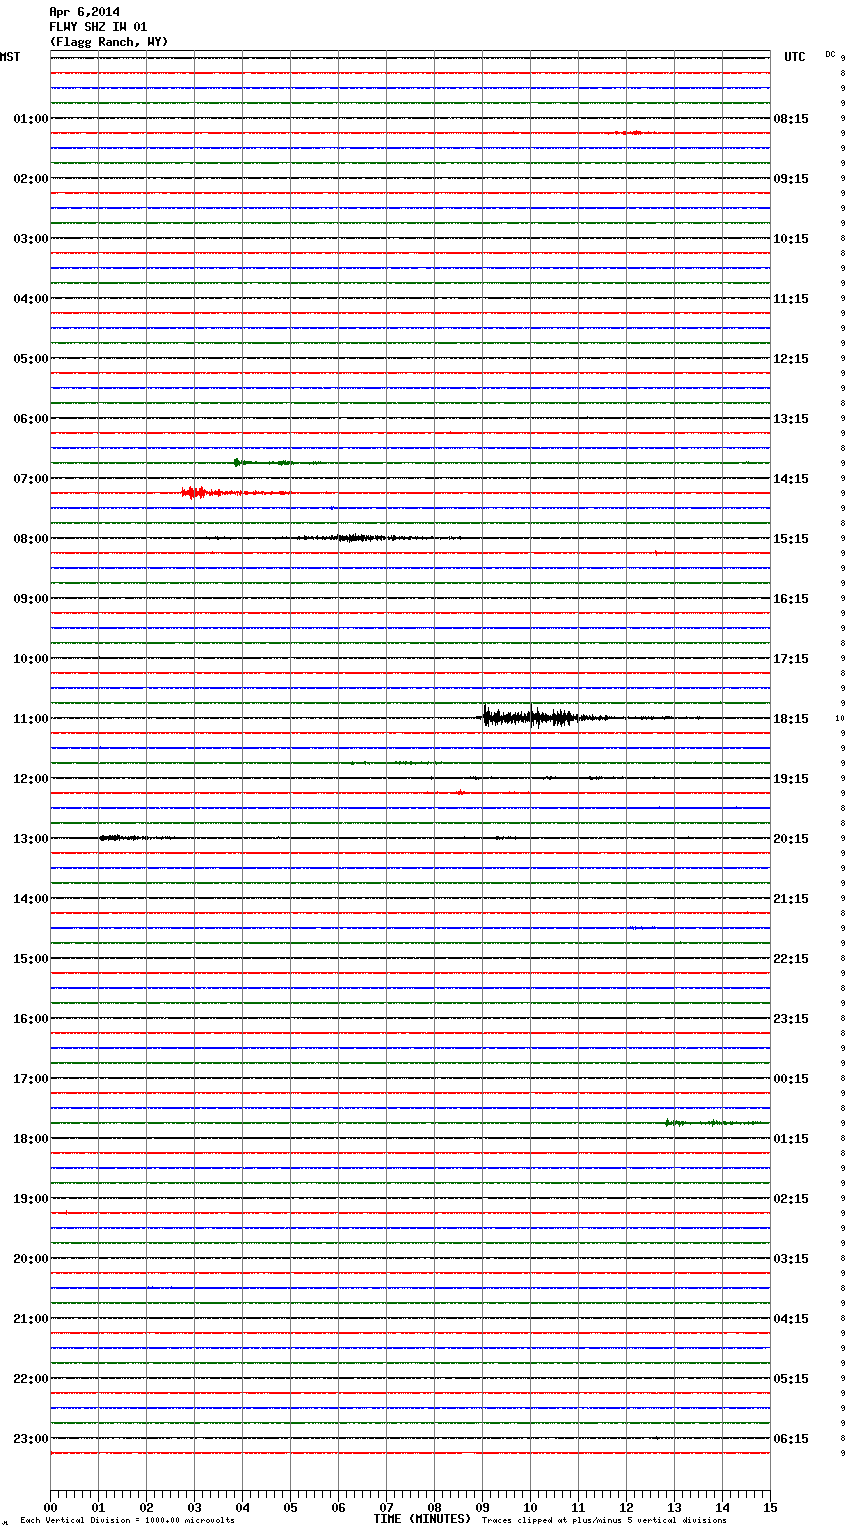This screenshot has height=1534, width=850.
Task: Click minute 15 on the bottom axis
Action: 770,1508
